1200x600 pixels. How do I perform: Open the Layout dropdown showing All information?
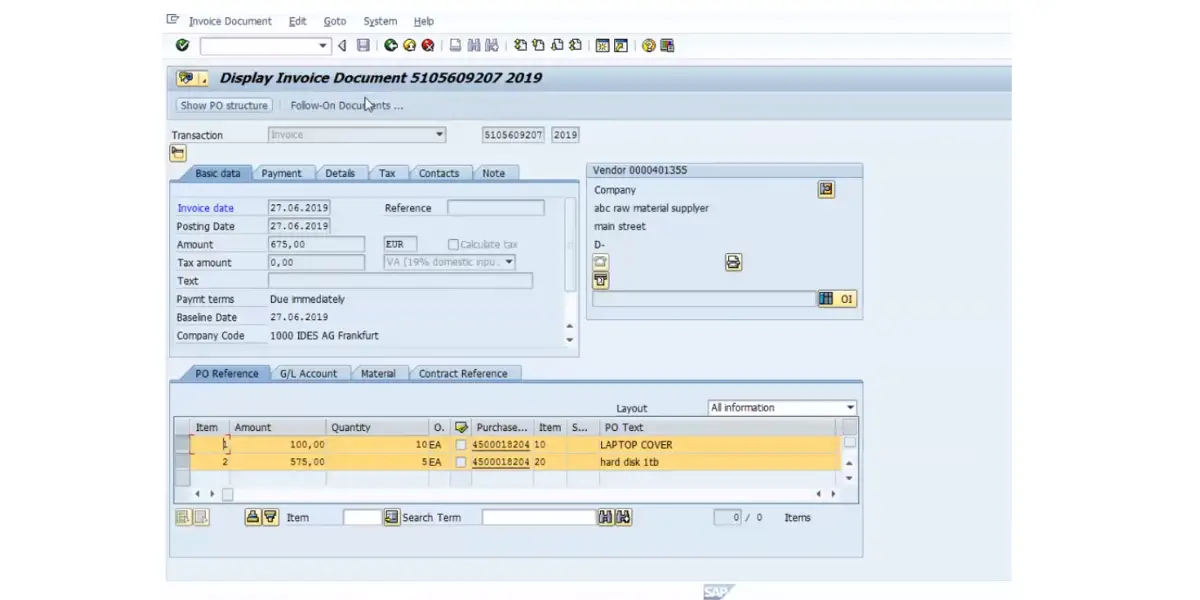pyautogui.click(x=850, y=408)
